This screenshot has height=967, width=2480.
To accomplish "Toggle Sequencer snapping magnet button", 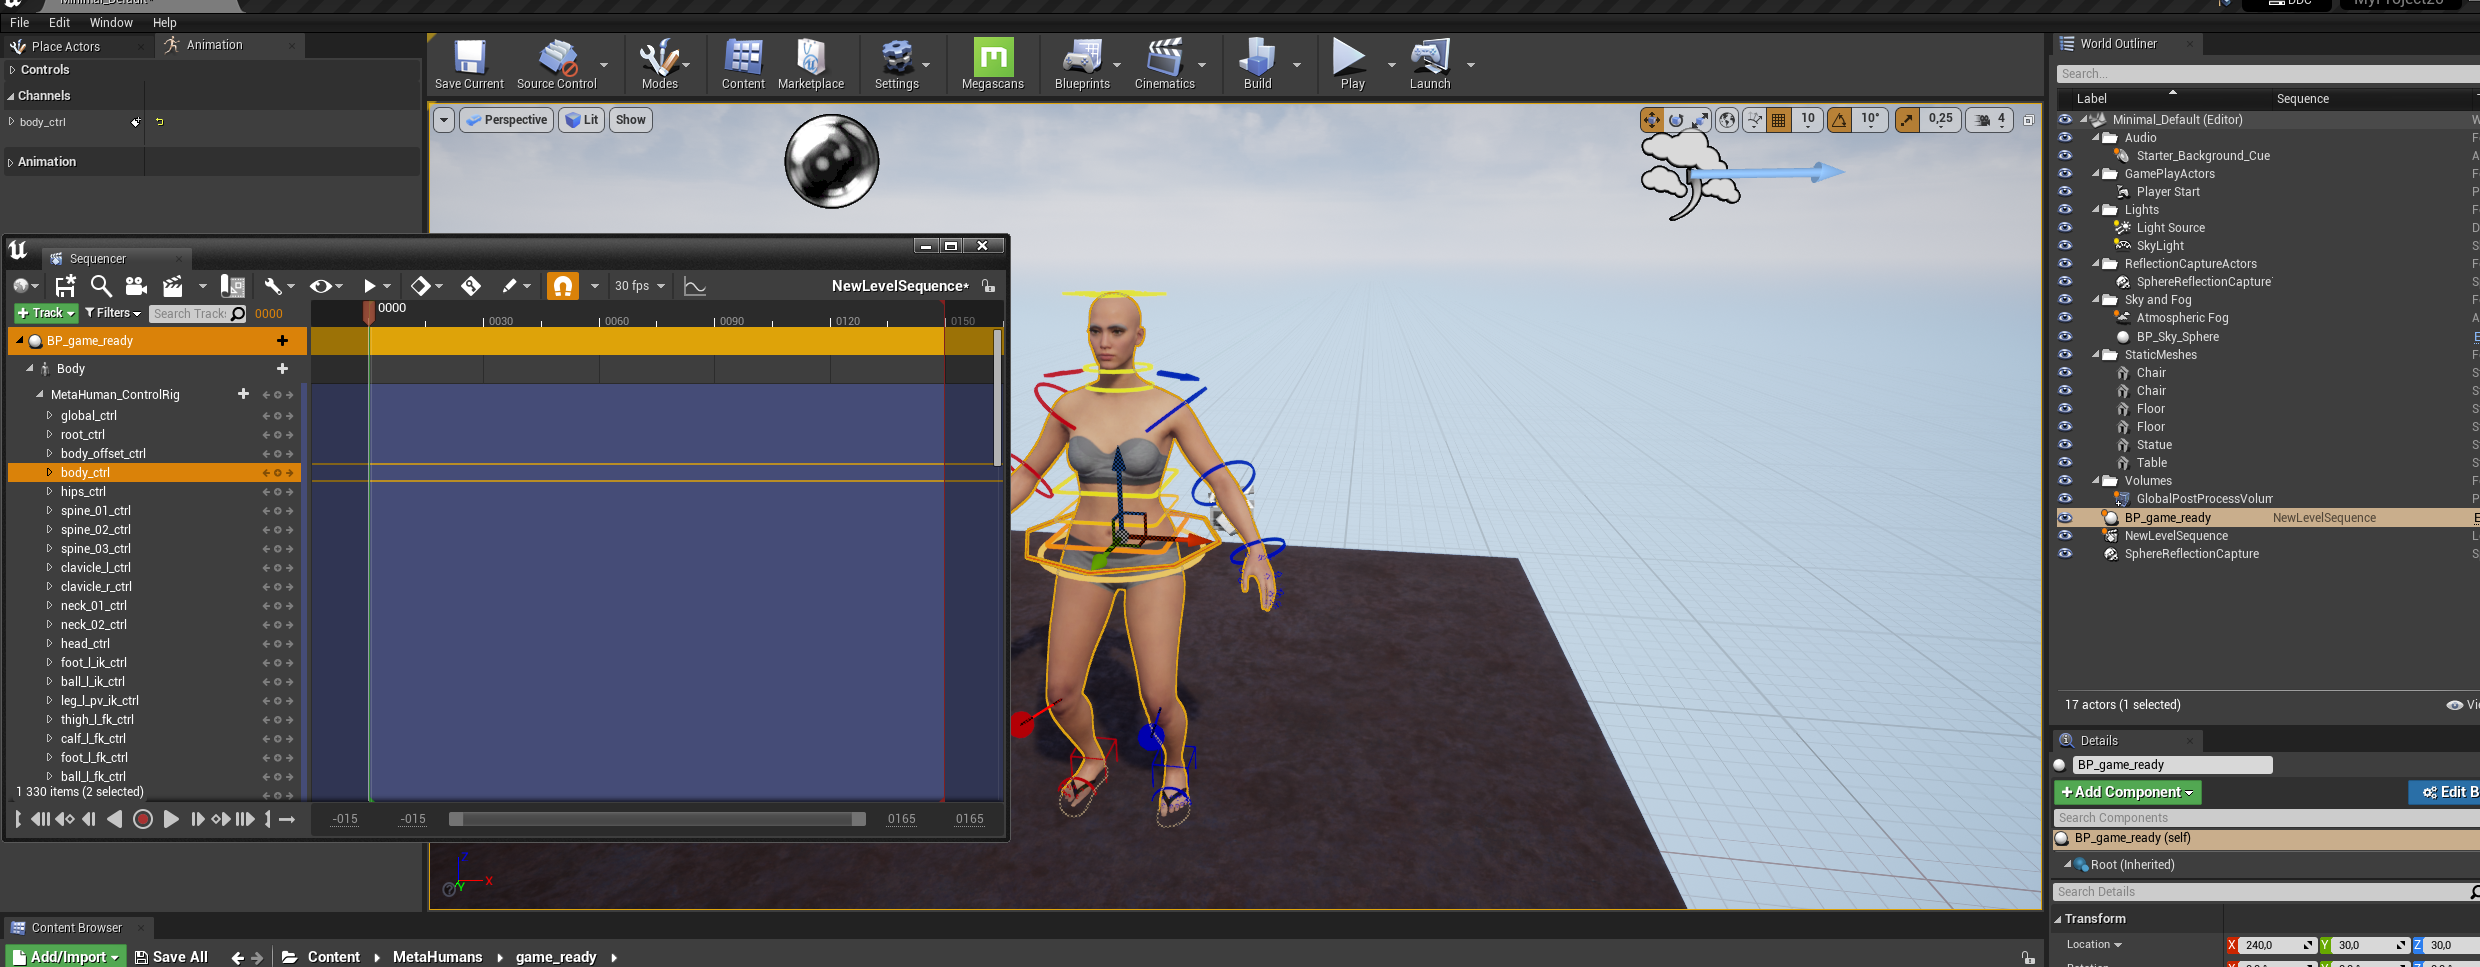I will click(563, 286).
